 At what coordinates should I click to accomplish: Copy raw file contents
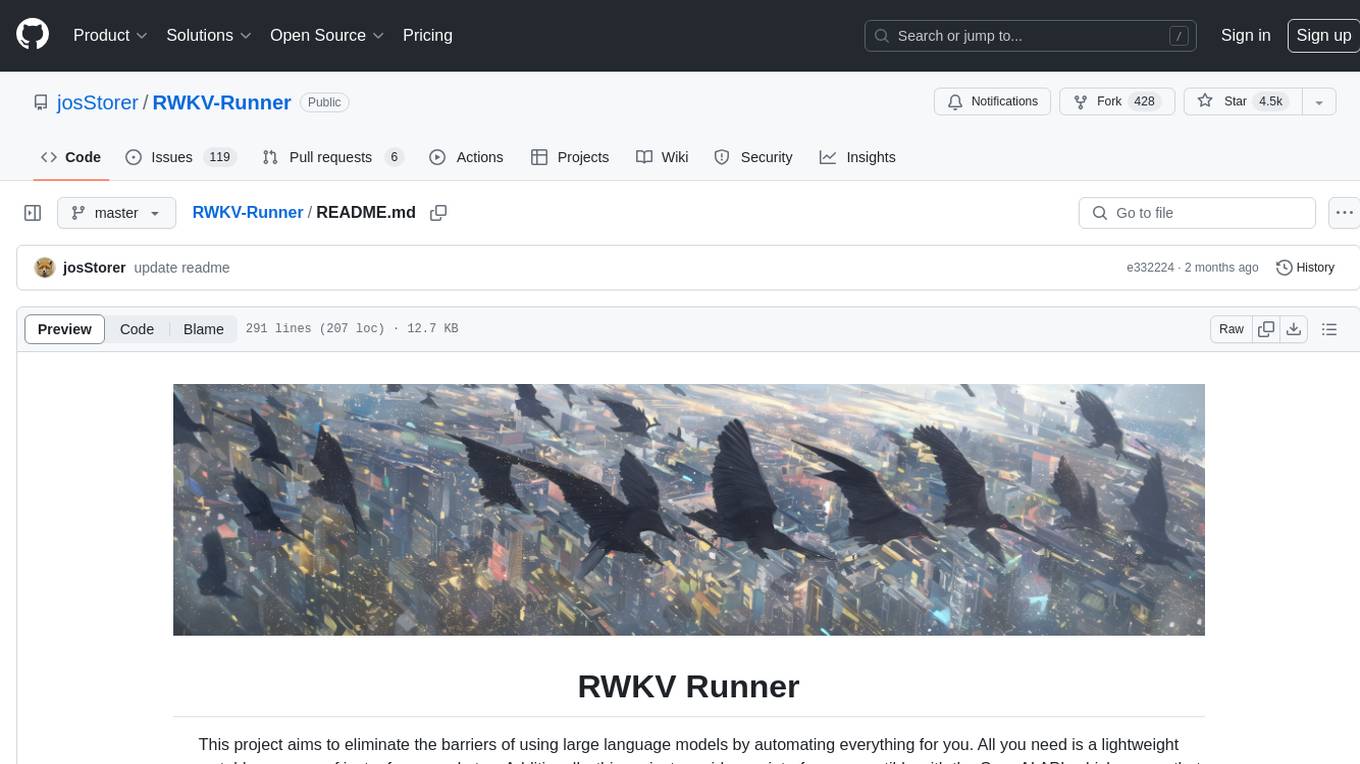(x=1266, y=329)
